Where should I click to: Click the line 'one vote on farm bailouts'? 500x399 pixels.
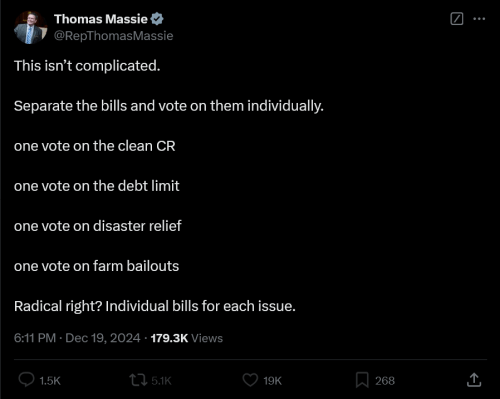96,266
